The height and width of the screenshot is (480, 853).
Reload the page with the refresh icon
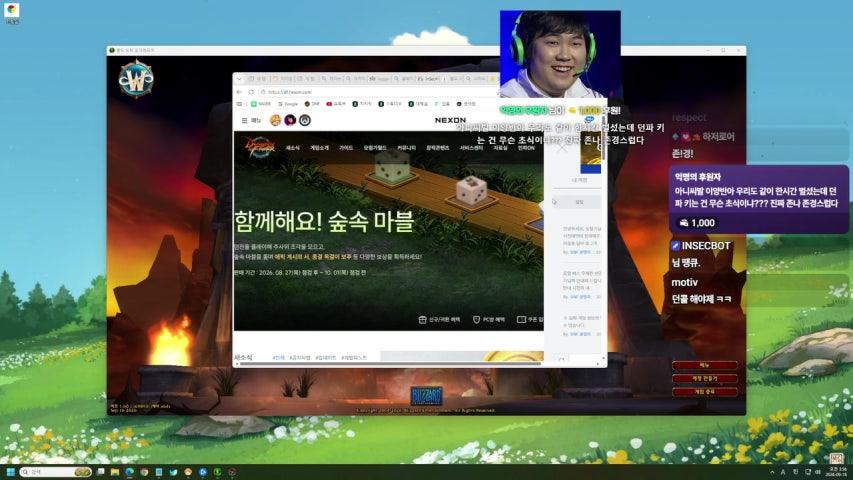click(251, 92)
